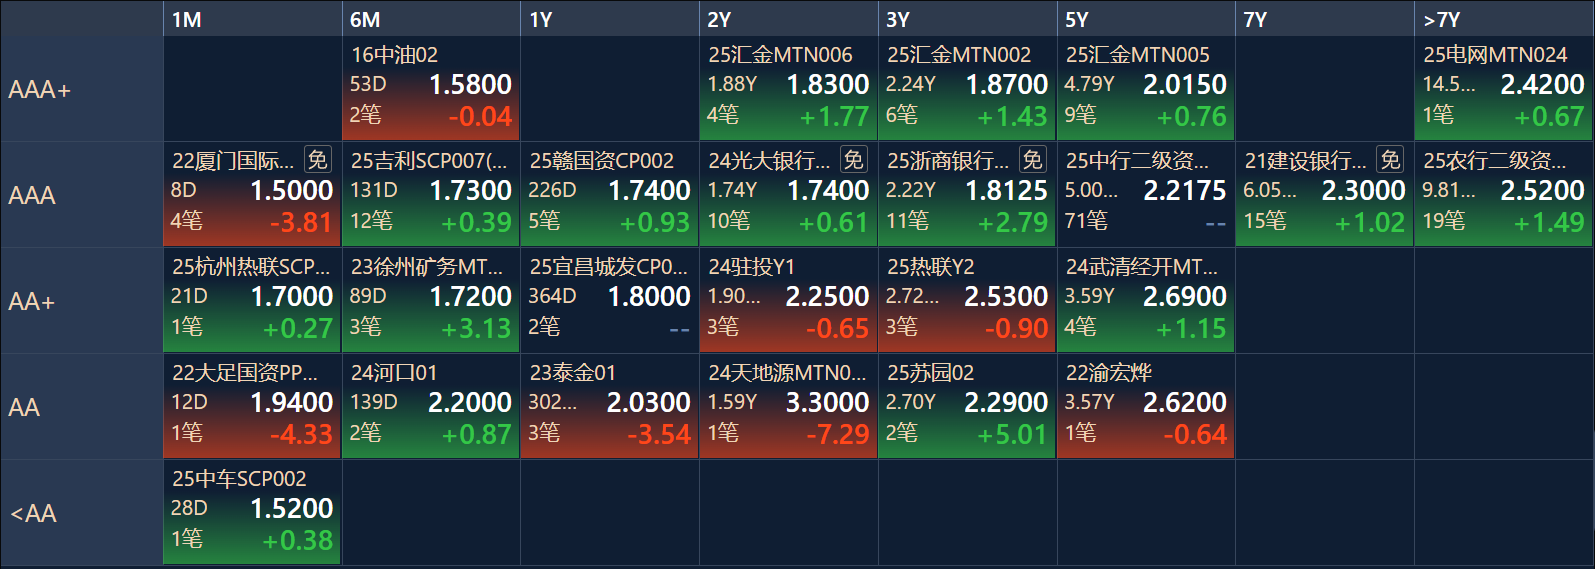Viewport: 1595px width, 569px height.
Task: Open bond 25电网MTN024 cell
Action: click(1504, 89)
